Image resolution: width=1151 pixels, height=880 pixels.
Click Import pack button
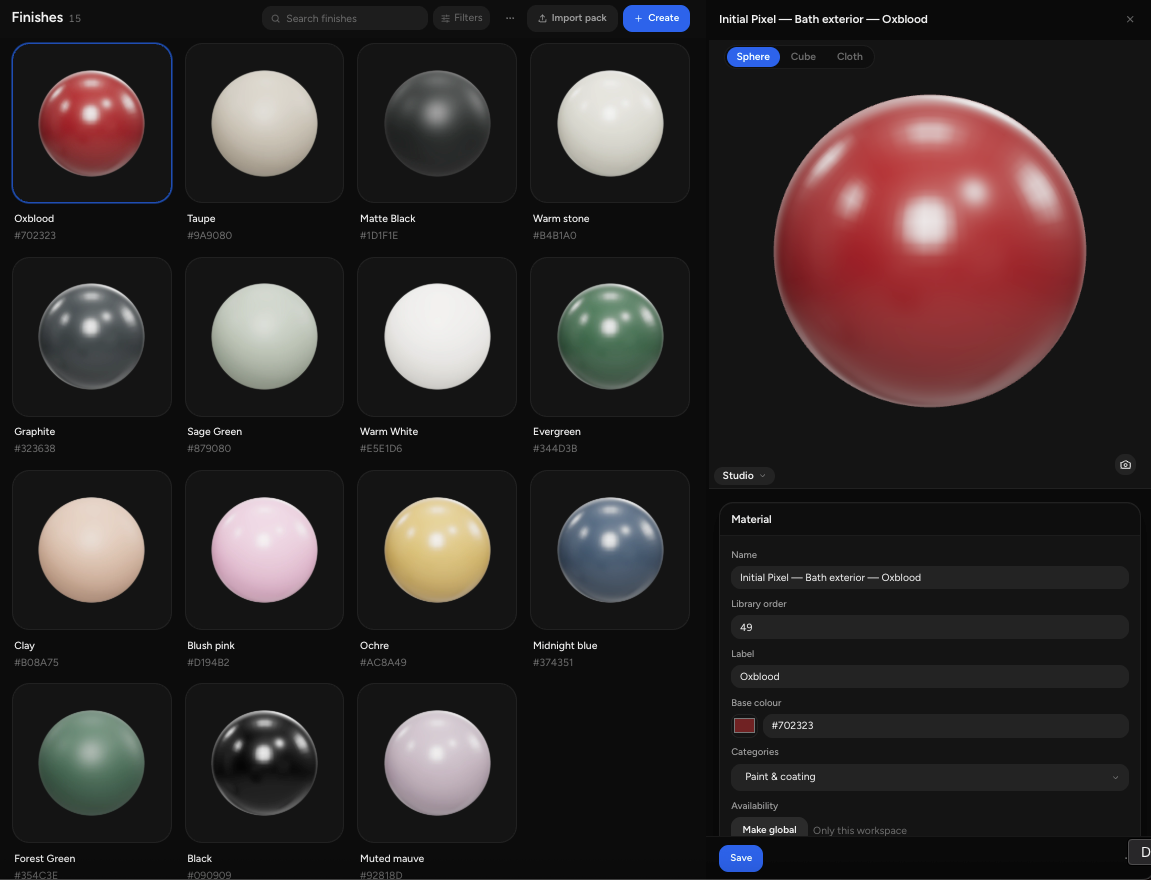572,18
